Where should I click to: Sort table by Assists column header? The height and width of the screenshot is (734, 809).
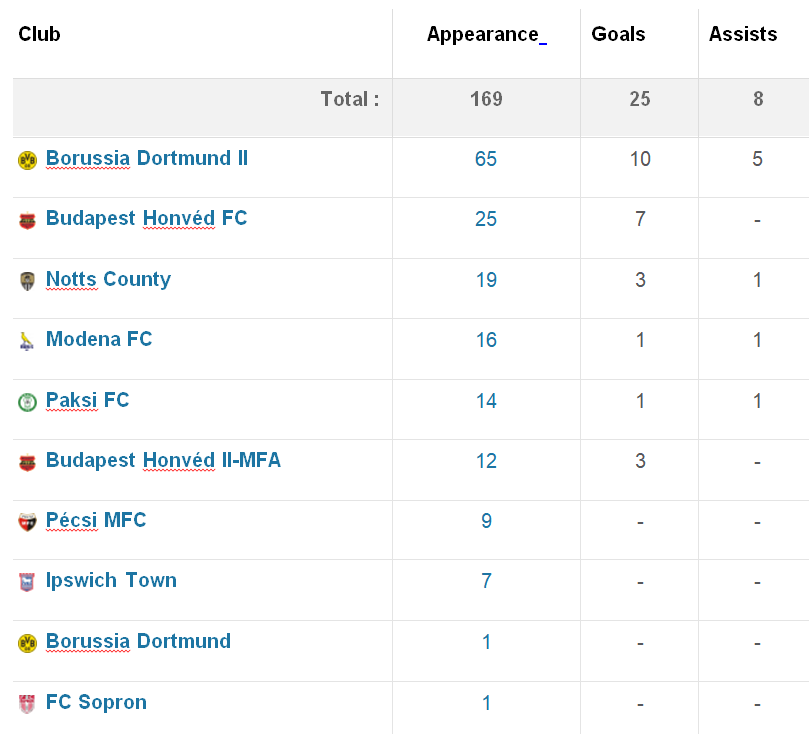743,34
